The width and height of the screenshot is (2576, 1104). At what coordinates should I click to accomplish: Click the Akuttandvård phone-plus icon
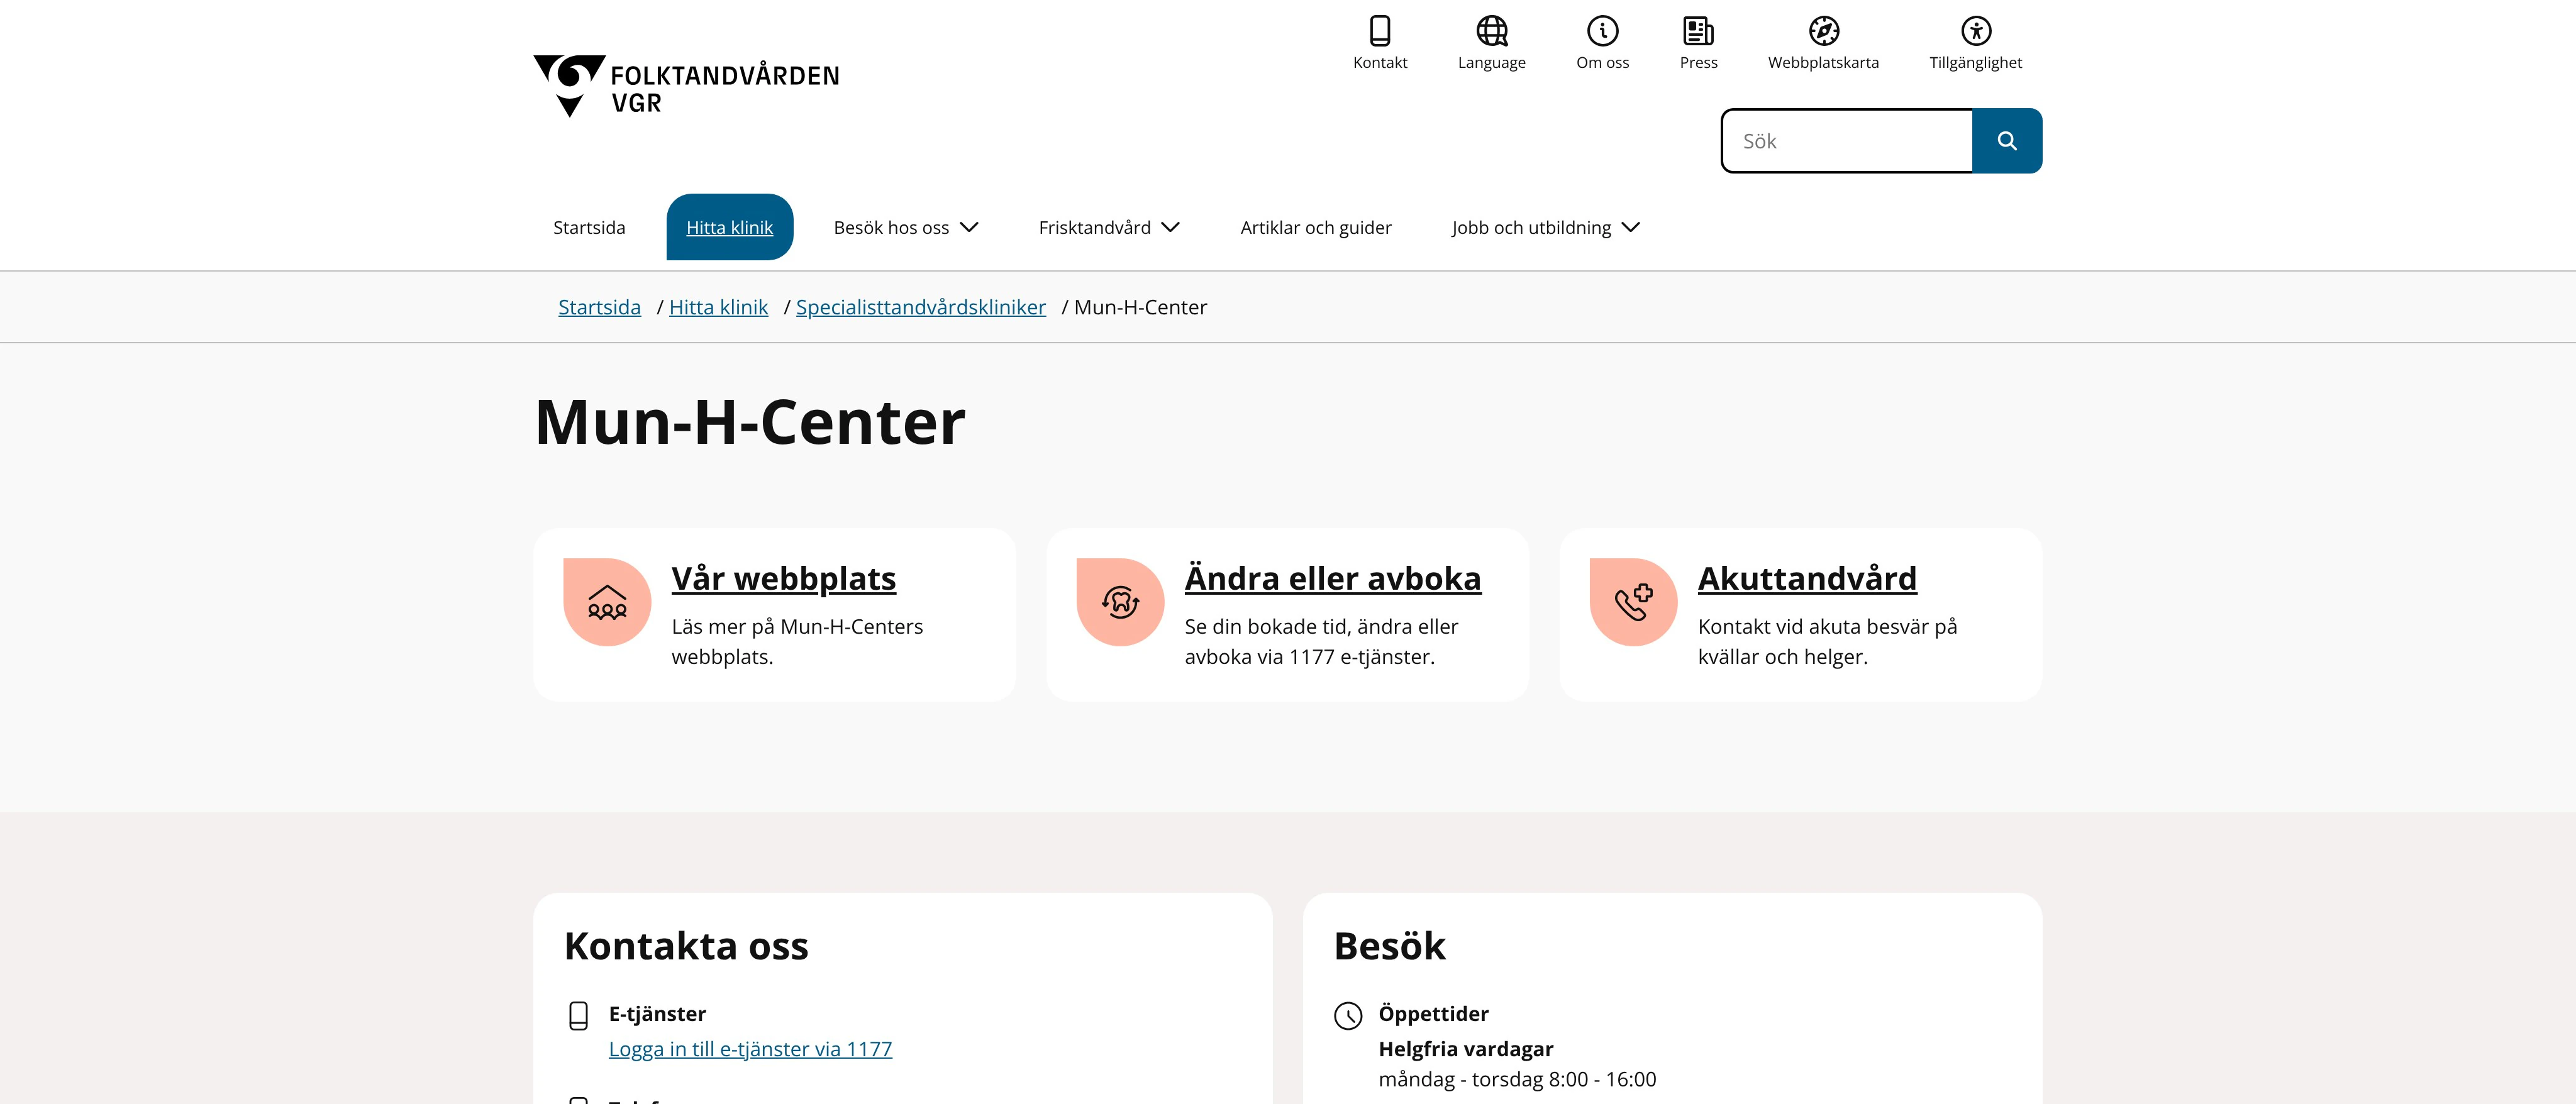(1633, 602)
